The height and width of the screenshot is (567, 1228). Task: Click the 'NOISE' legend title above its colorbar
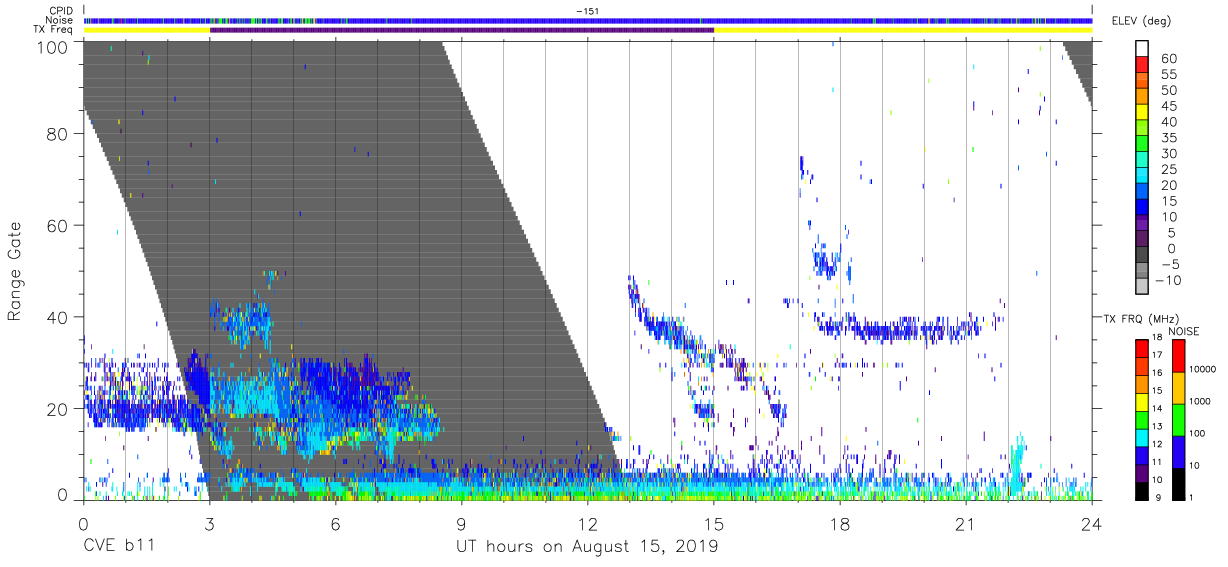click(1182, 331)
